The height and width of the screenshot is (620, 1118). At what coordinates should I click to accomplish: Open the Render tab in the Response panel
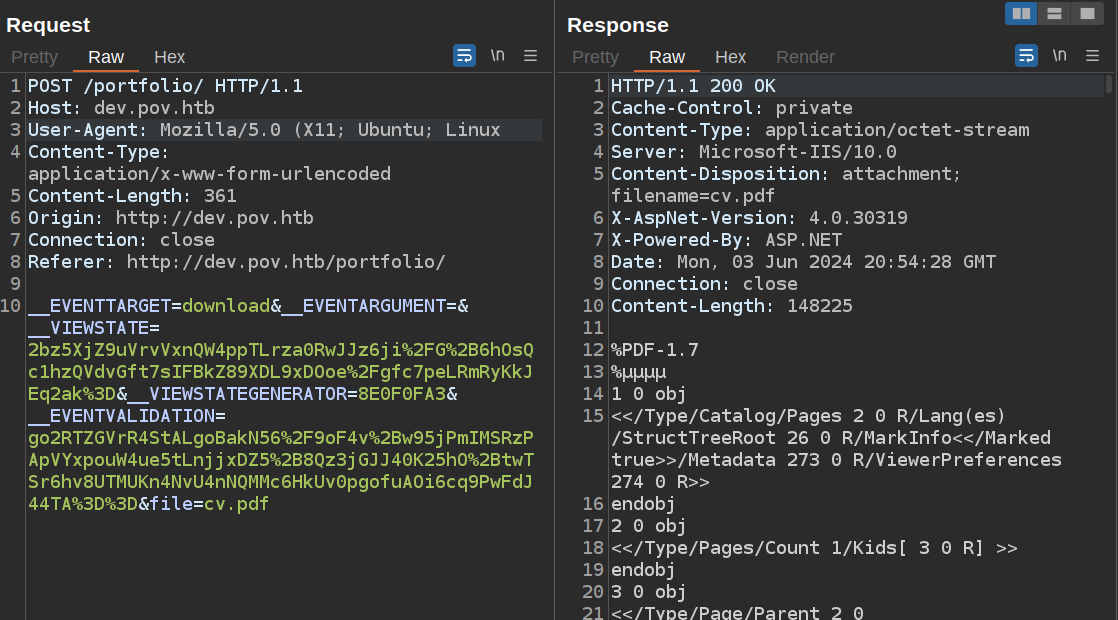[x=805, y=57]
